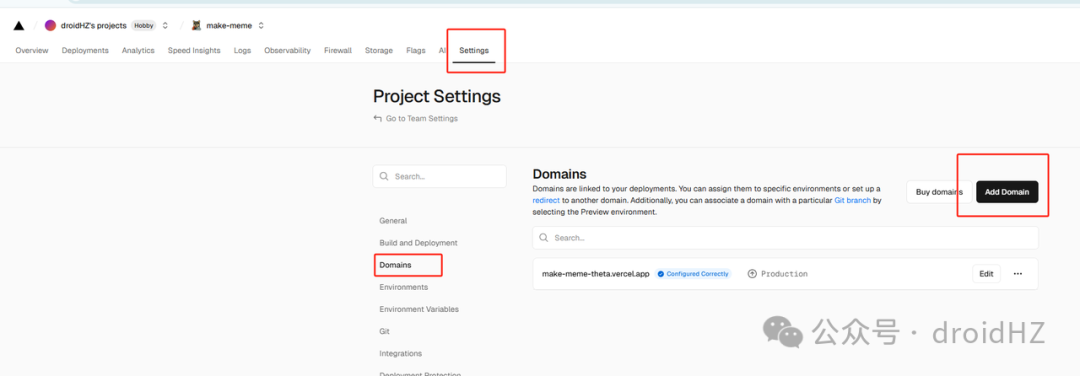Click the make-meme project icon
Screen dimensions: 1080x376
coord(196,25)
